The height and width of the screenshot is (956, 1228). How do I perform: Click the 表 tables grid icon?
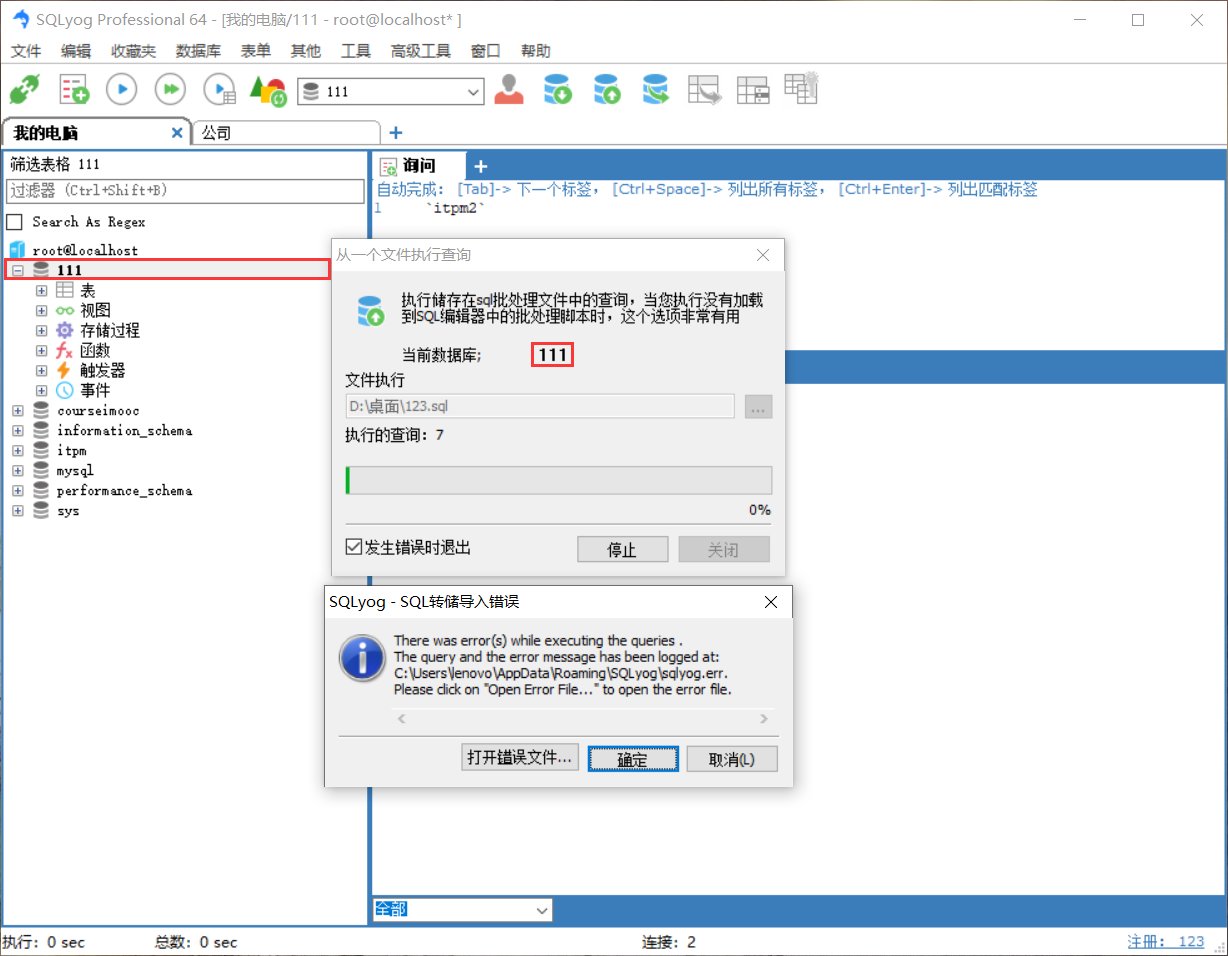click(65, 290)
